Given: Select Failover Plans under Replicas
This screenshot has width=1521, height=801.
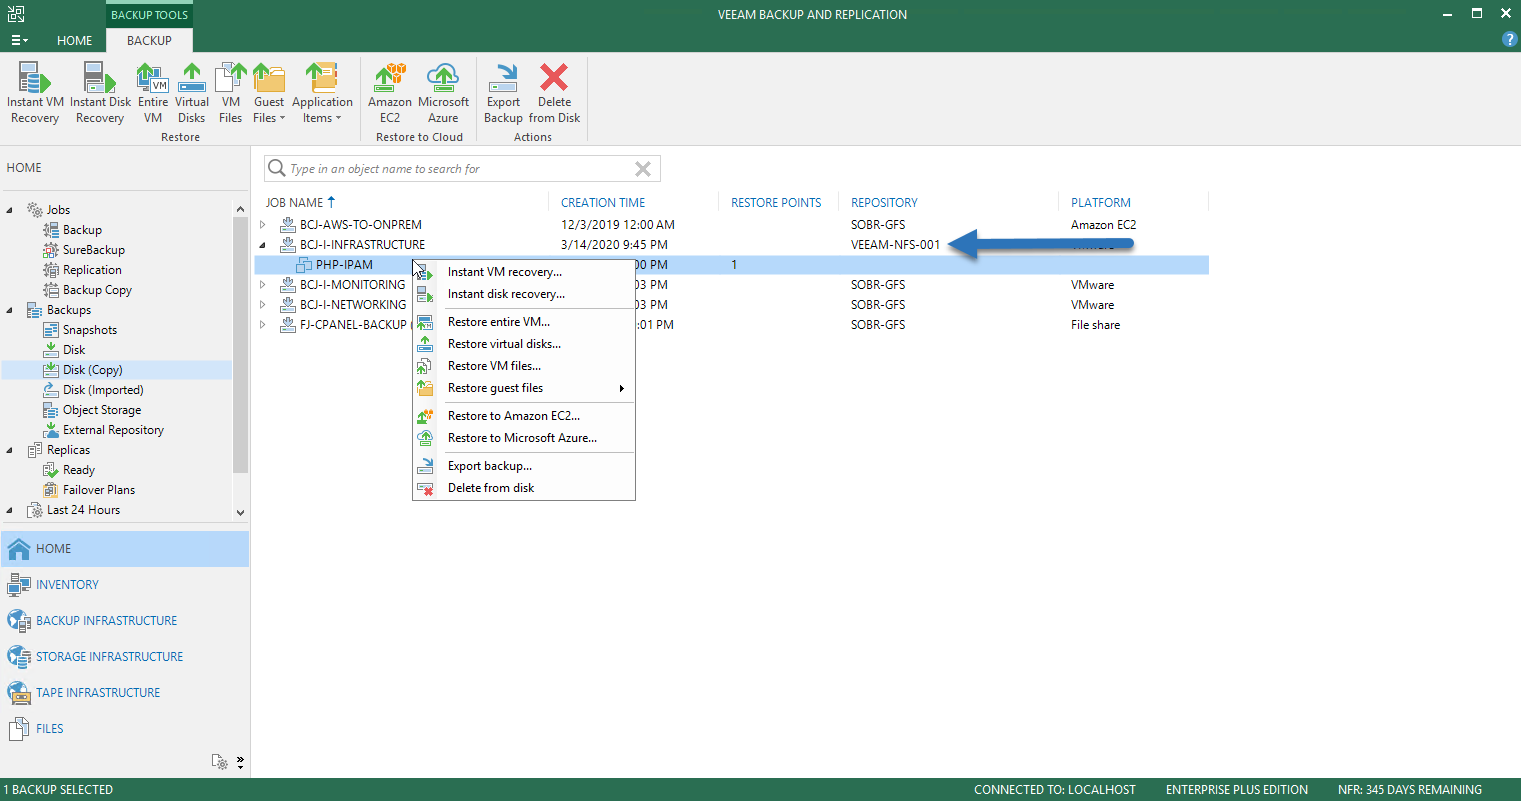Looking at the screenshot, I should point(99,490).
